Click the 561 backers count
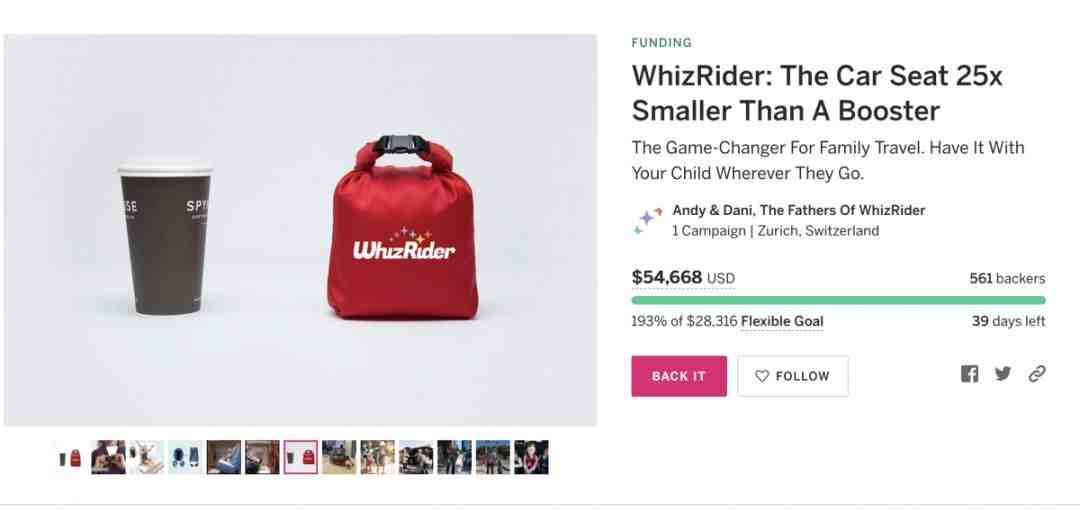This screenshot has width=1080, height=511. click(1007, 278)
